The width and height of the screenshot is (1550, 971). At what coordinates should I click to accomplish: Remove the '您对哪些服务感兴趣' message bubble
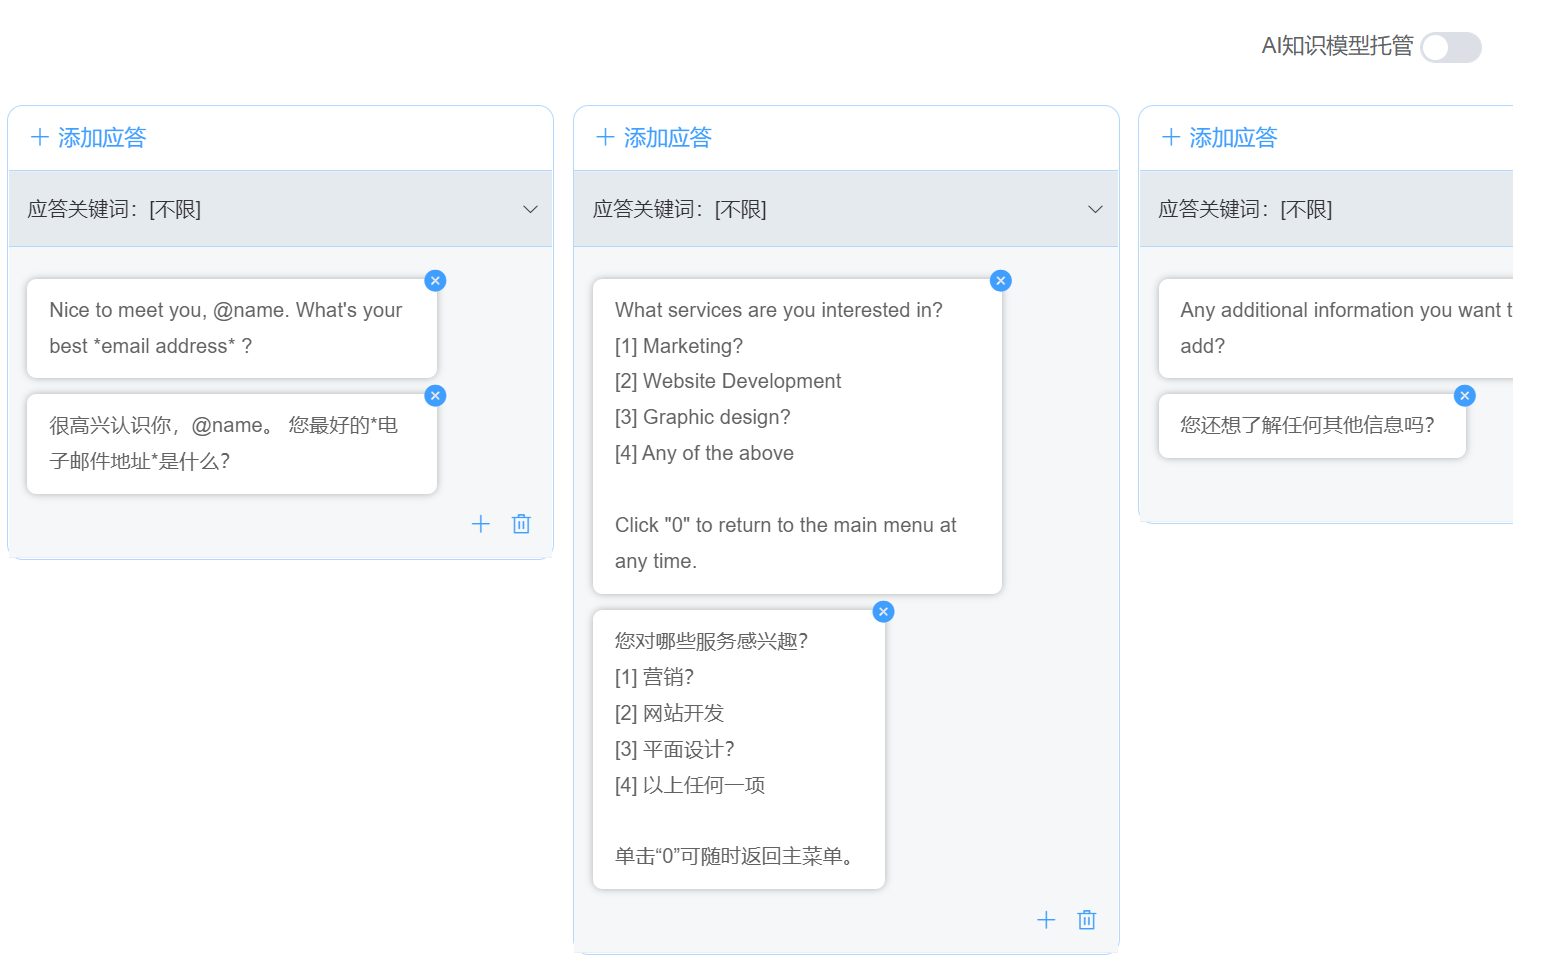point(883,612)
